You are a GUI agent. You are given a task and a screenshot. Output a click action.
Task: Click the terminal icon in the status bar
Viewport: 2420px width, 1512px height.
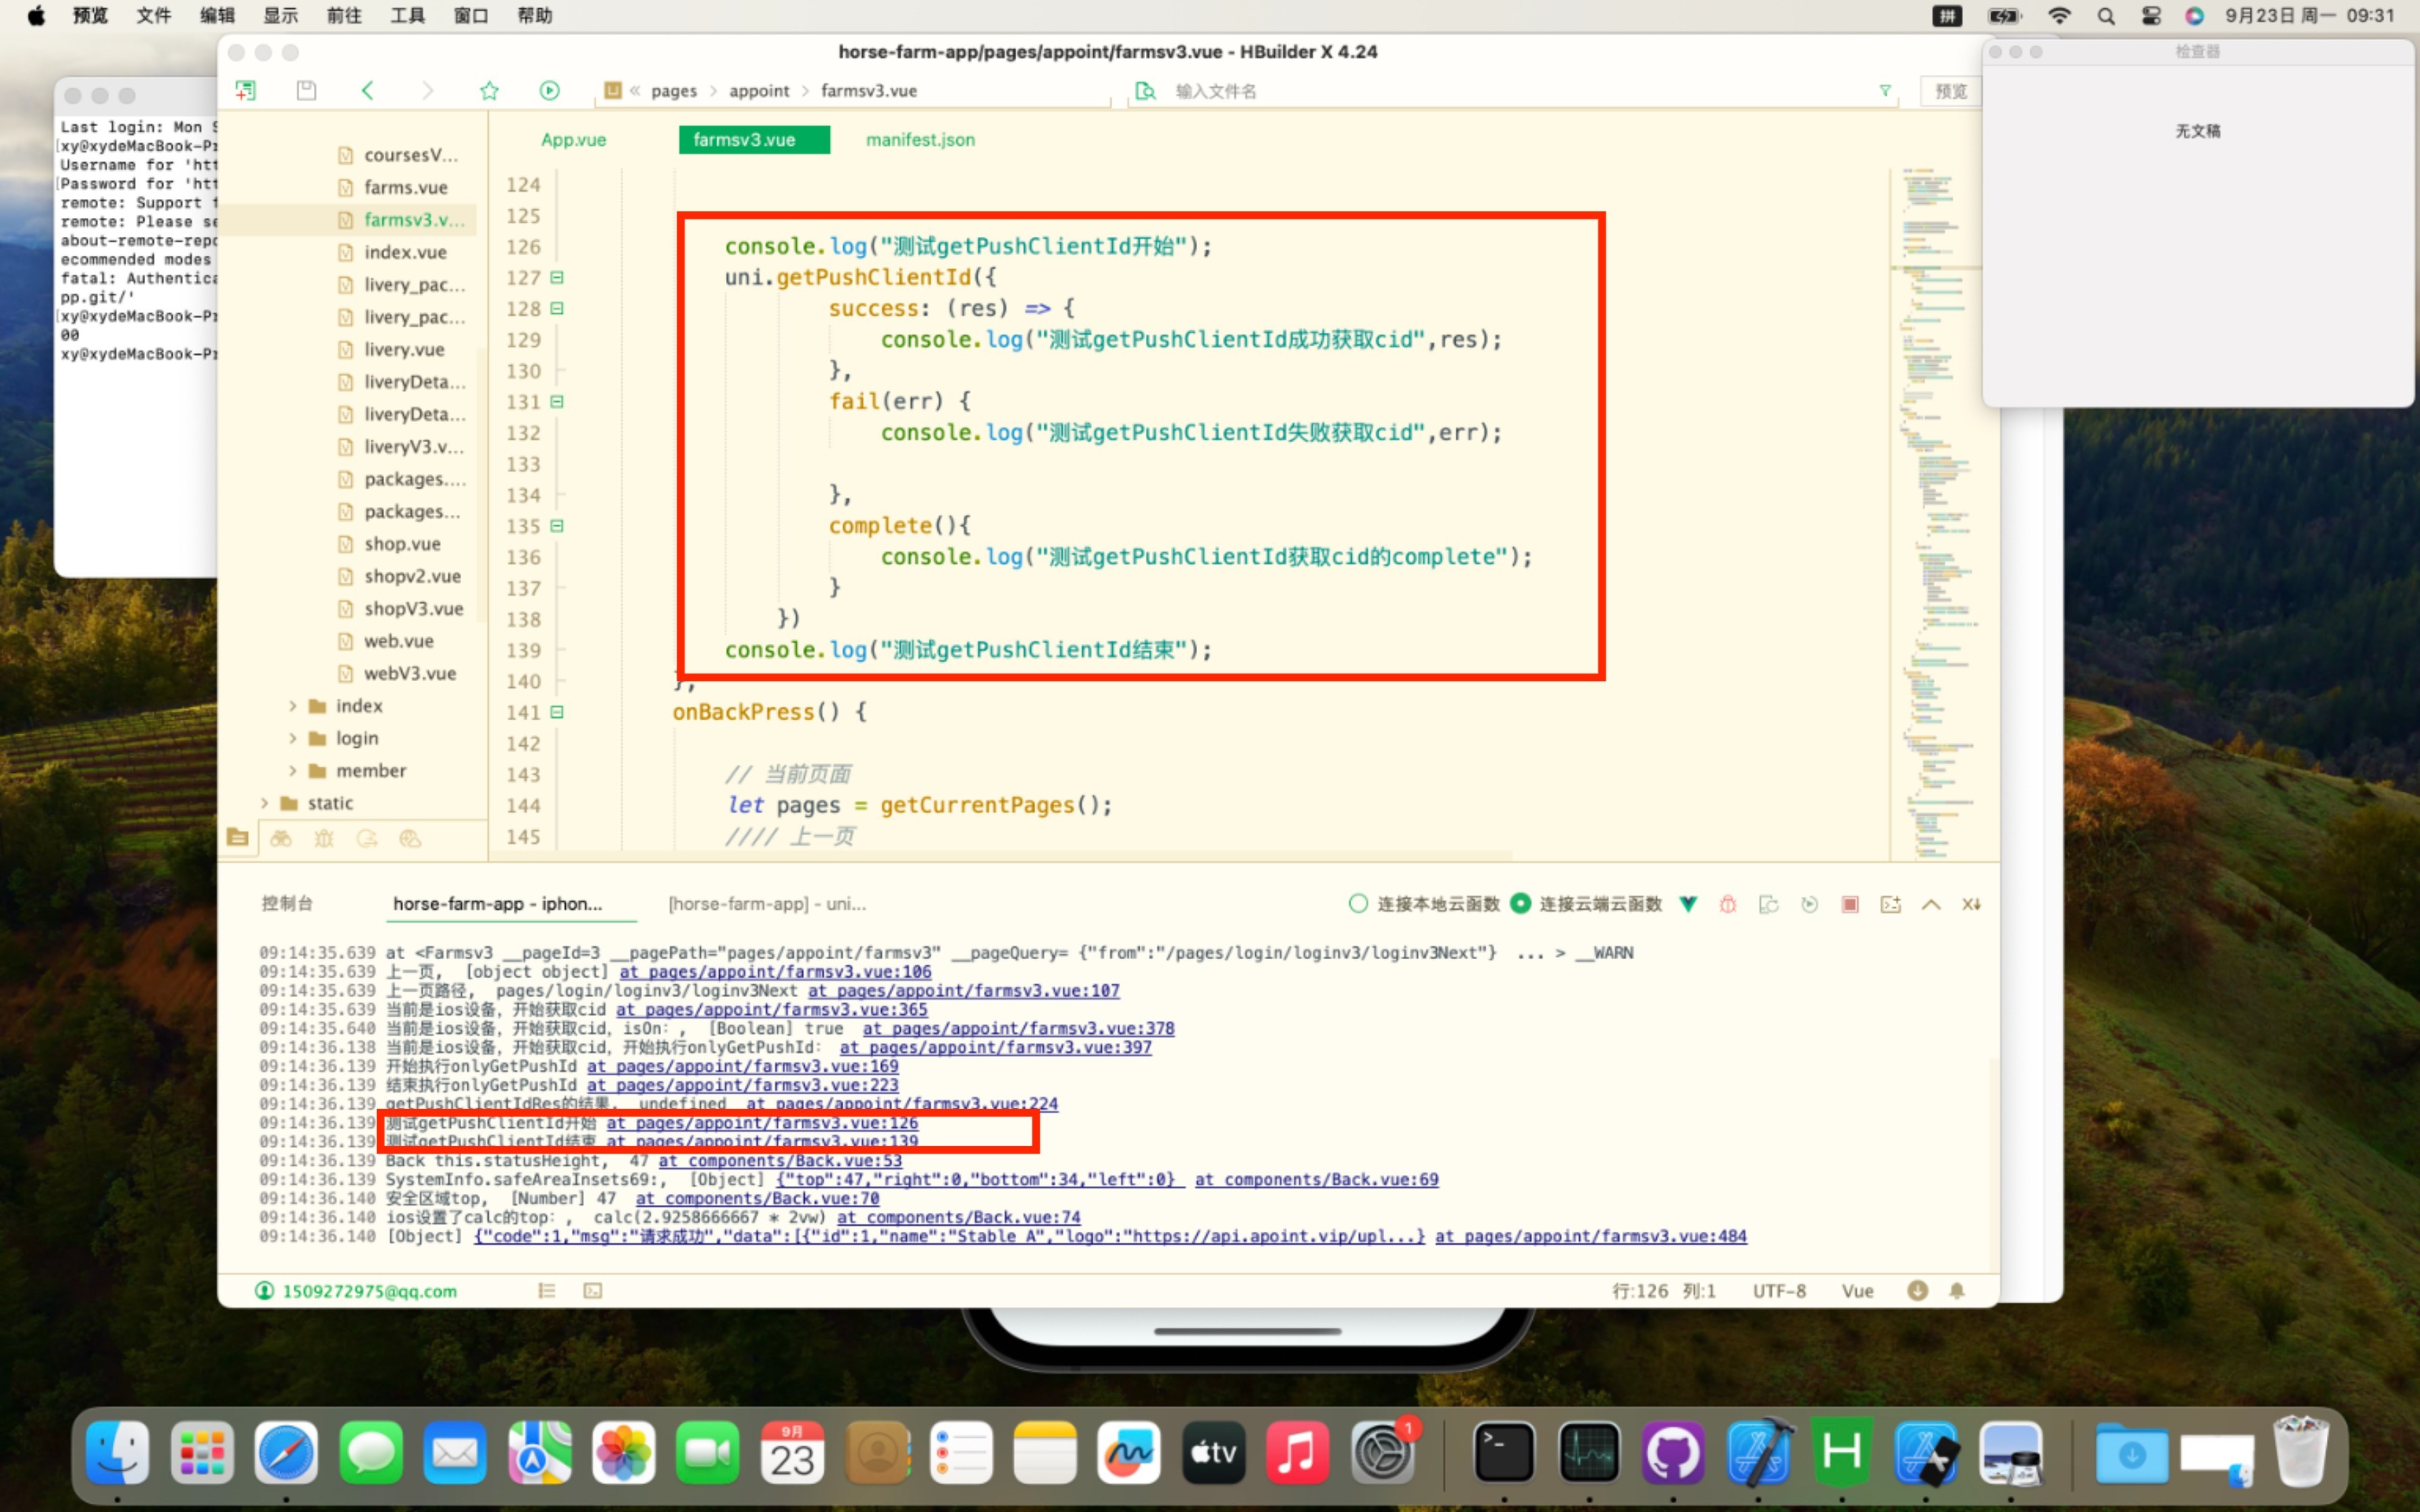[593, 1291]
